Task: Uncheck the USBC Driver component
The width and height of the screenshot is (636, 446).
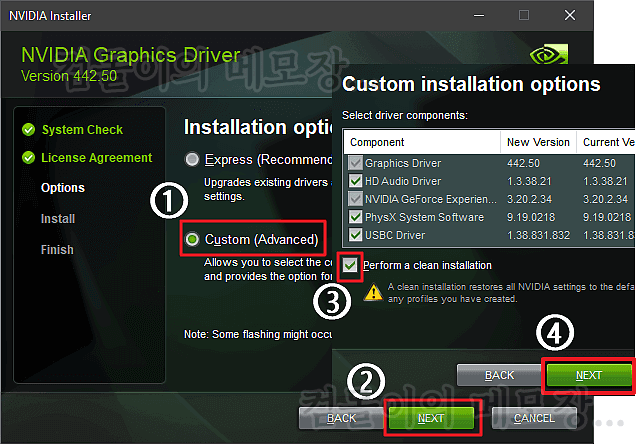Action: pyautogui.click(x=355, y=235)
